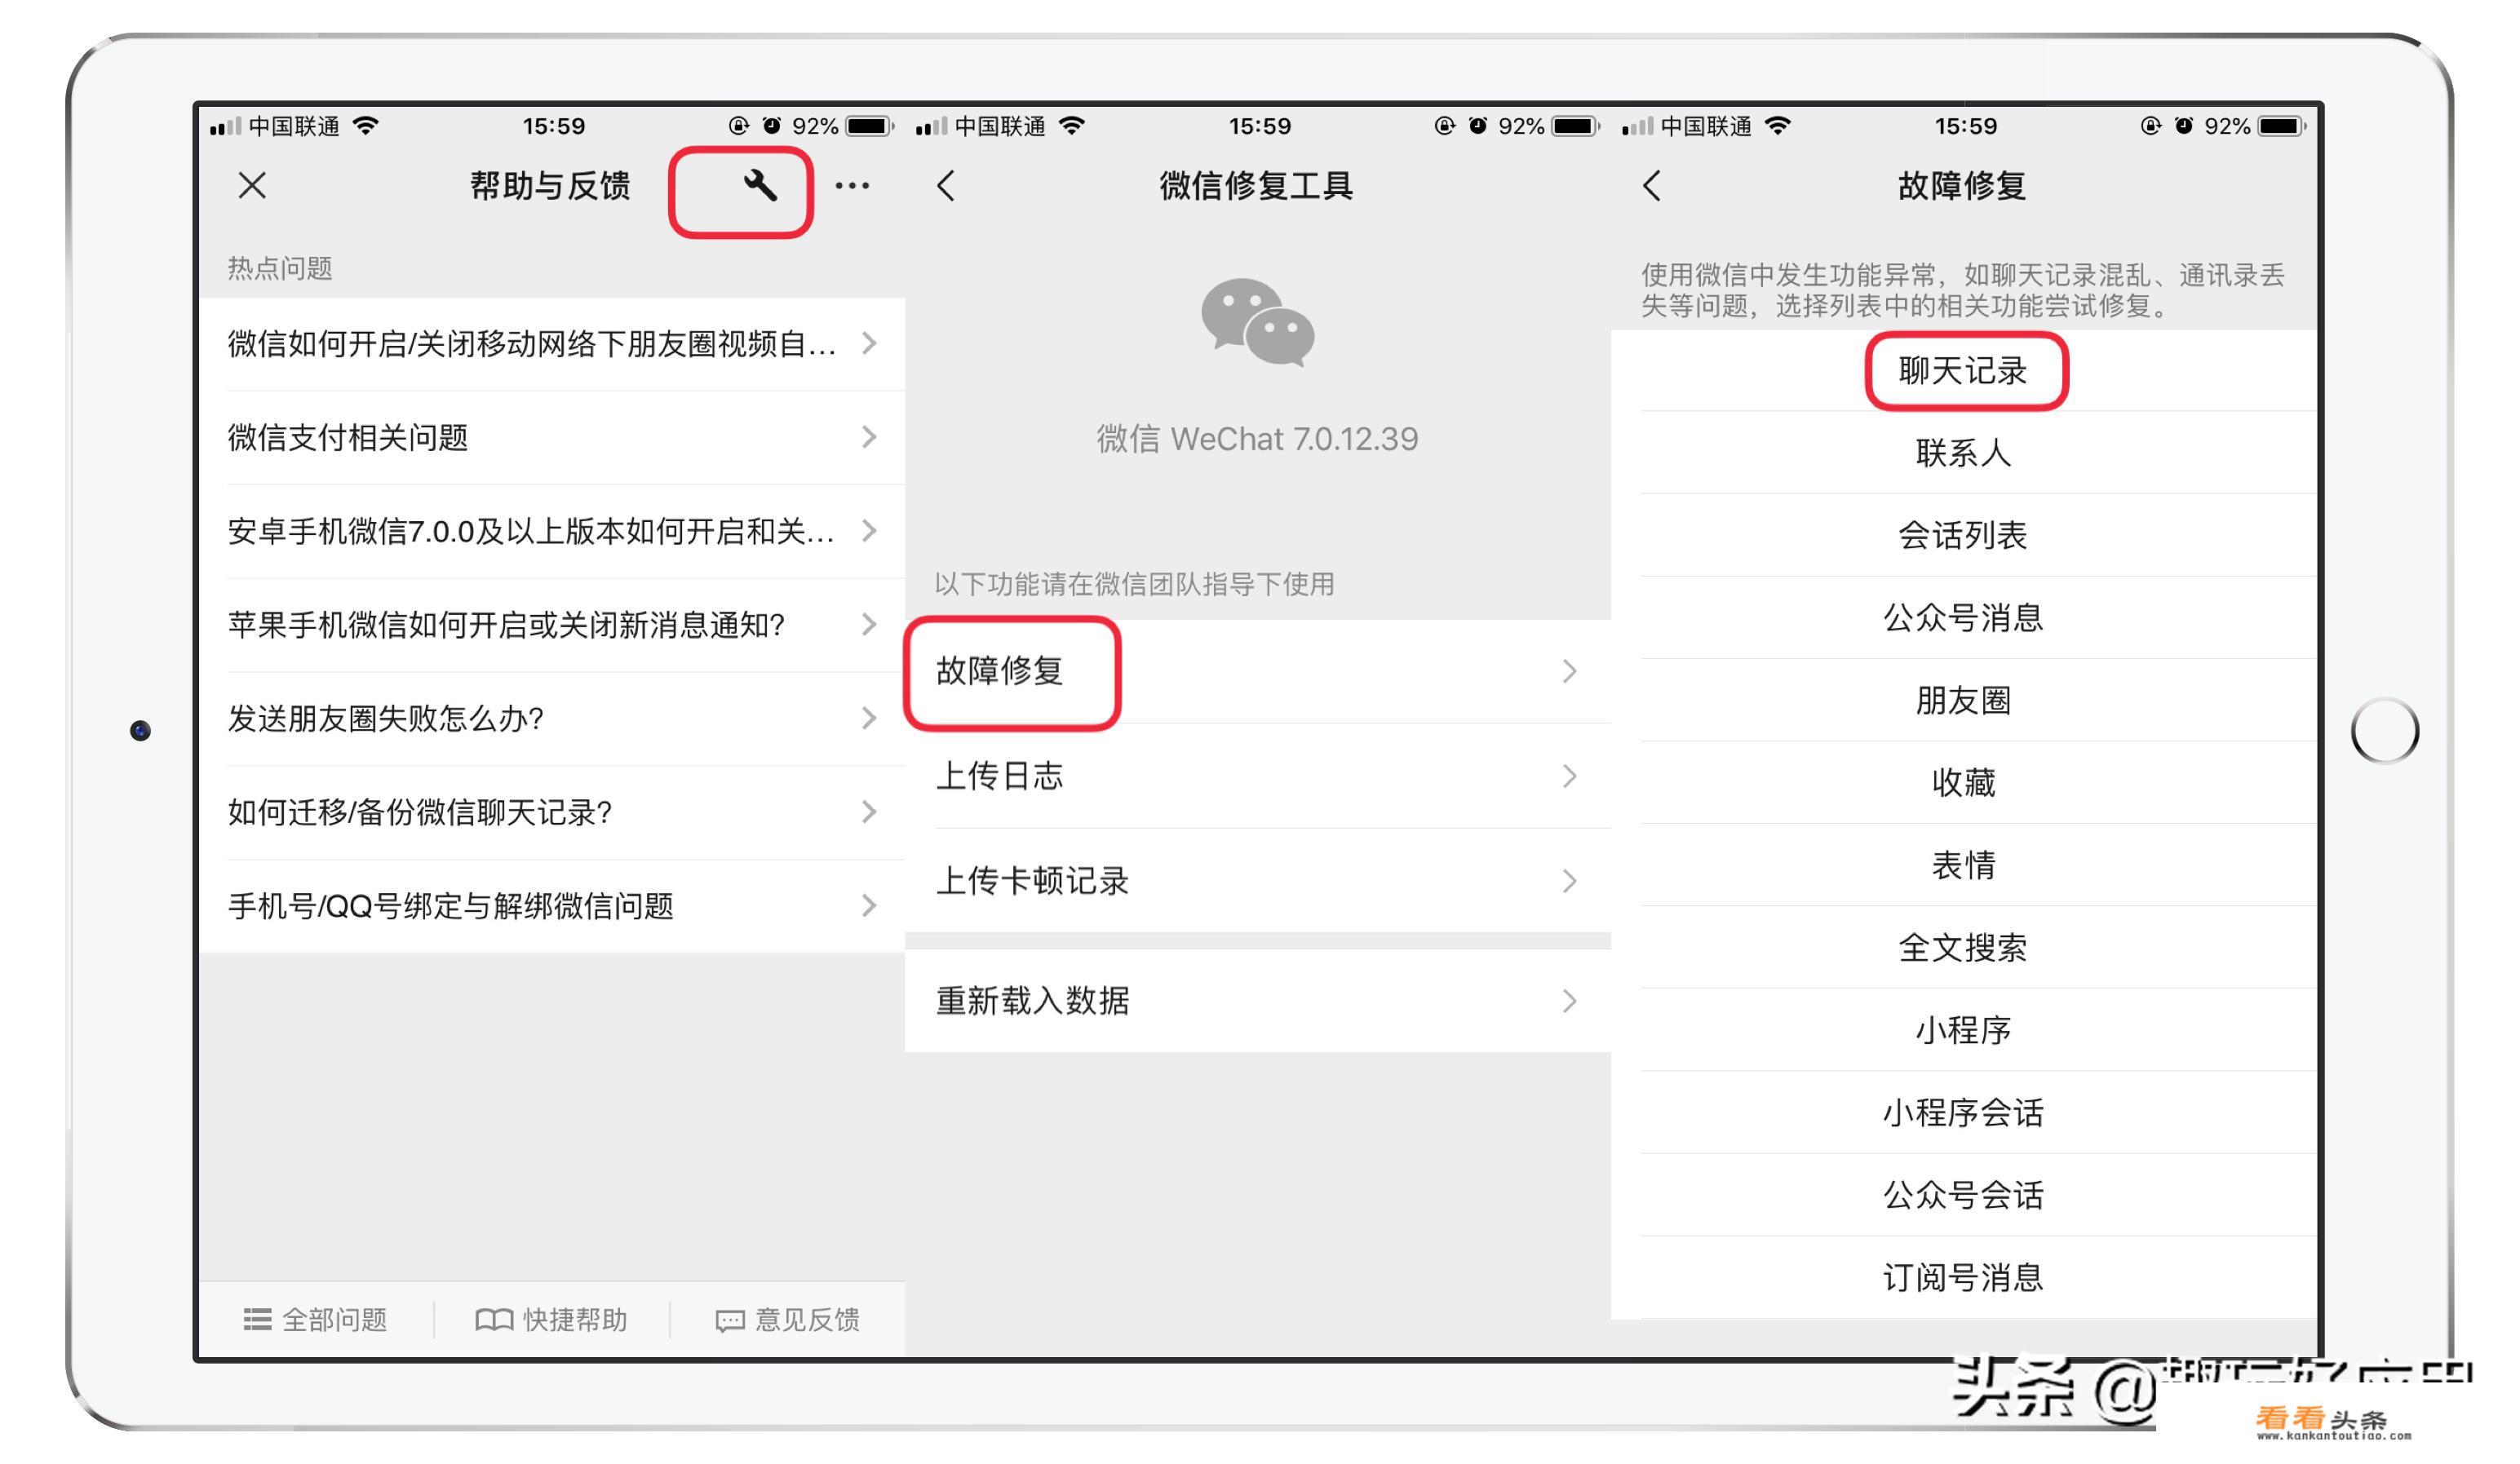Tap the 快捷帮助 book icon
Viewport: 2520px width, 1464px height.
click(494, 1320)
